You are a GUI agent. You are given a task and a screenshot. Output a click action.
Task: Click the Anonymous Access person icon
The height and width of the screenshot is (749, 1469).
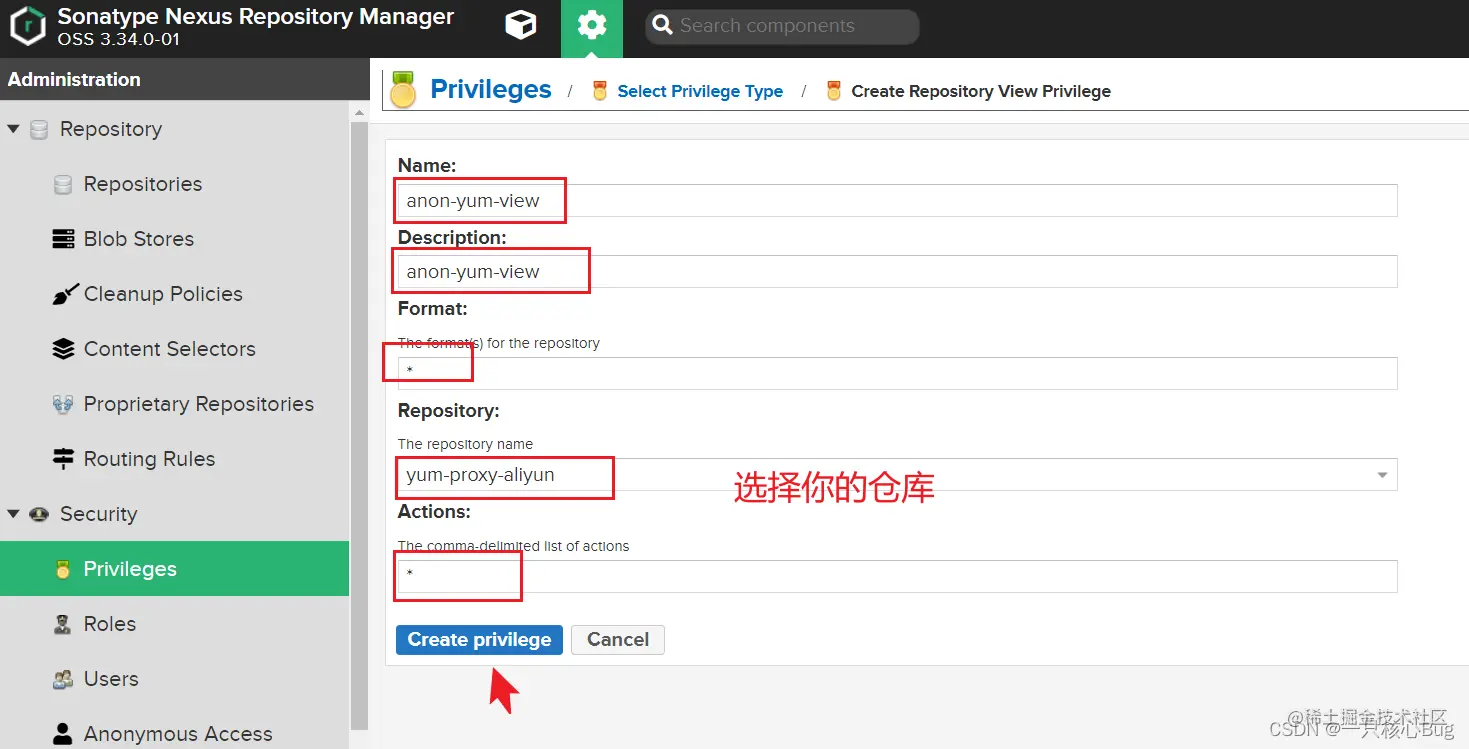click(x=63, y=734)
